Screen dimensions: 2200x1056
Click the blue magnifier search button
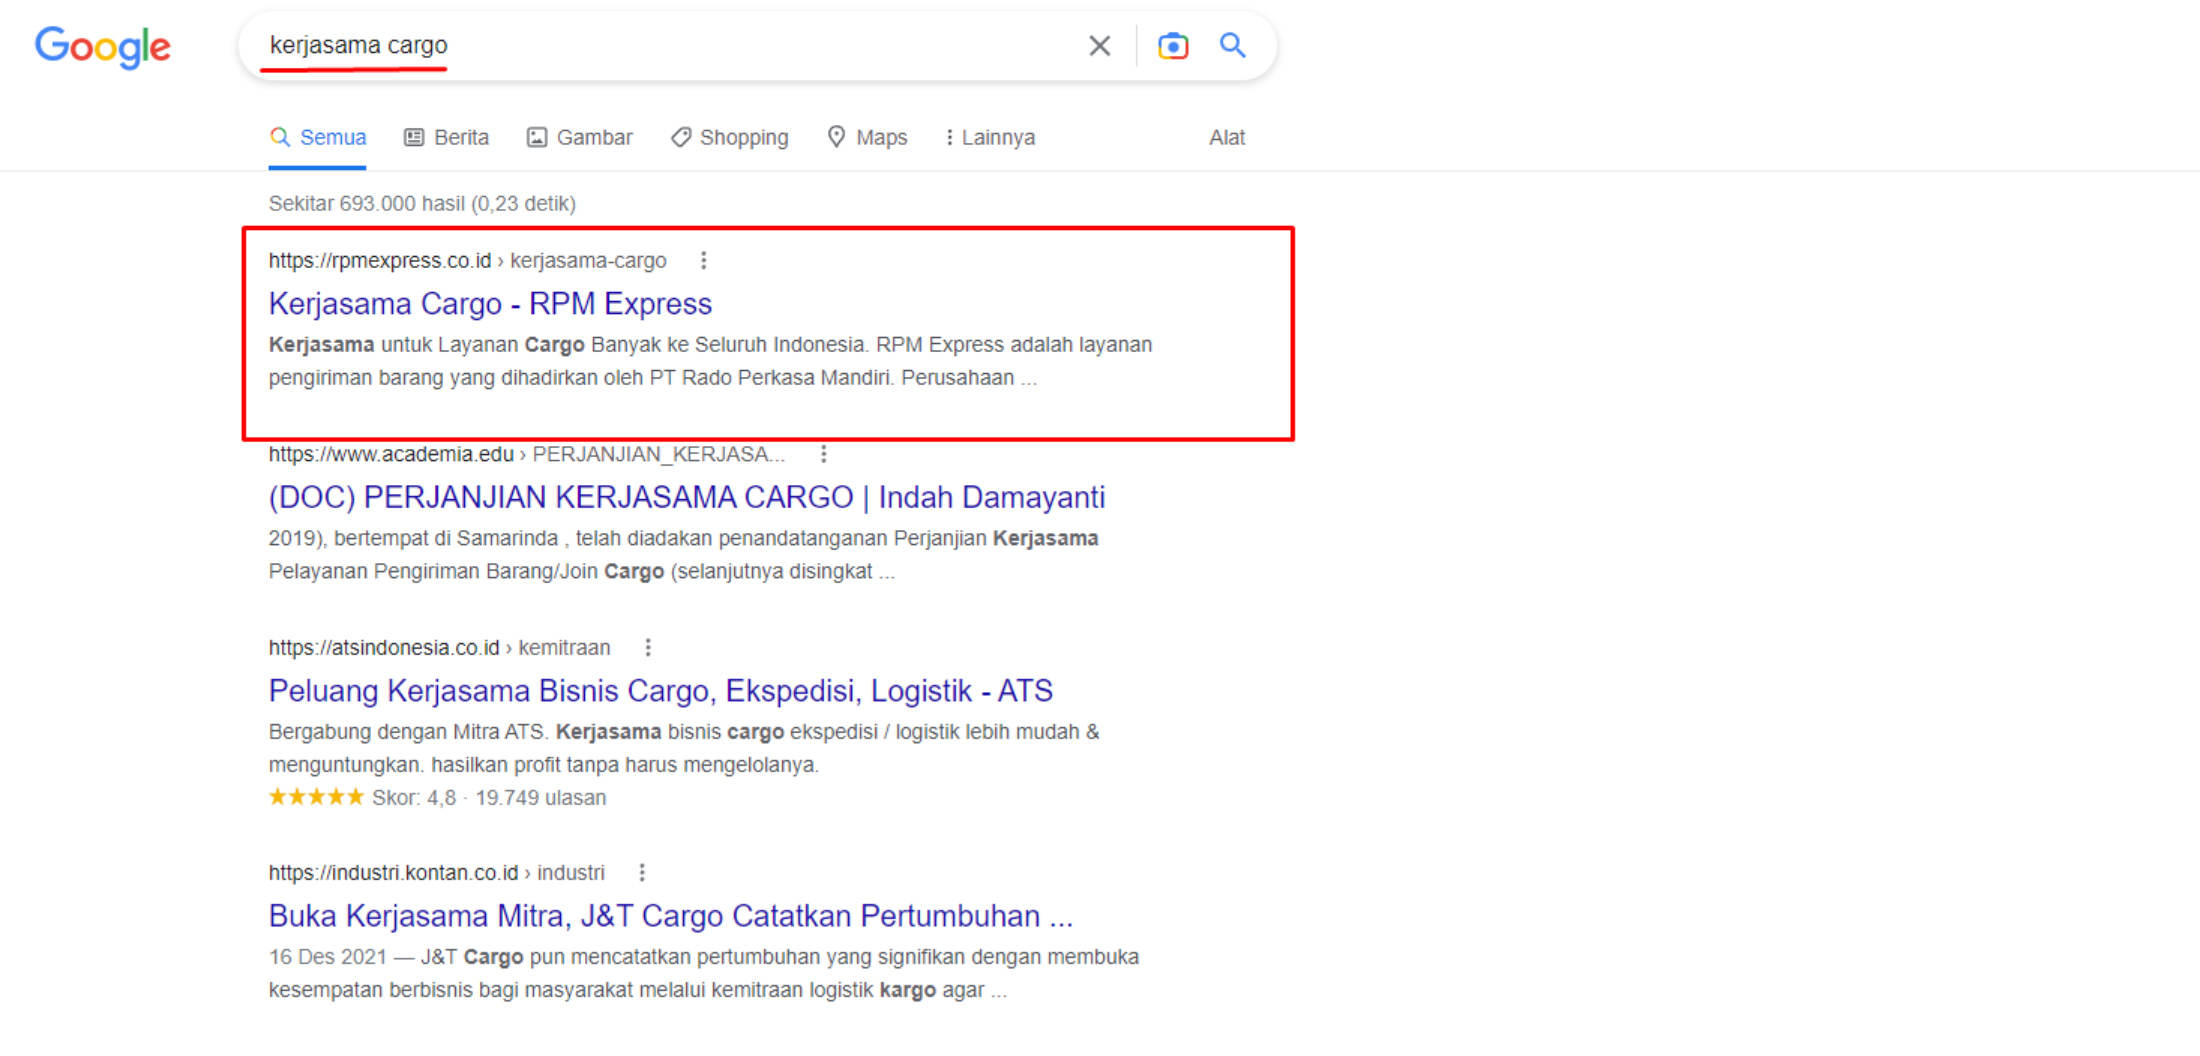tap(1232, 45)
